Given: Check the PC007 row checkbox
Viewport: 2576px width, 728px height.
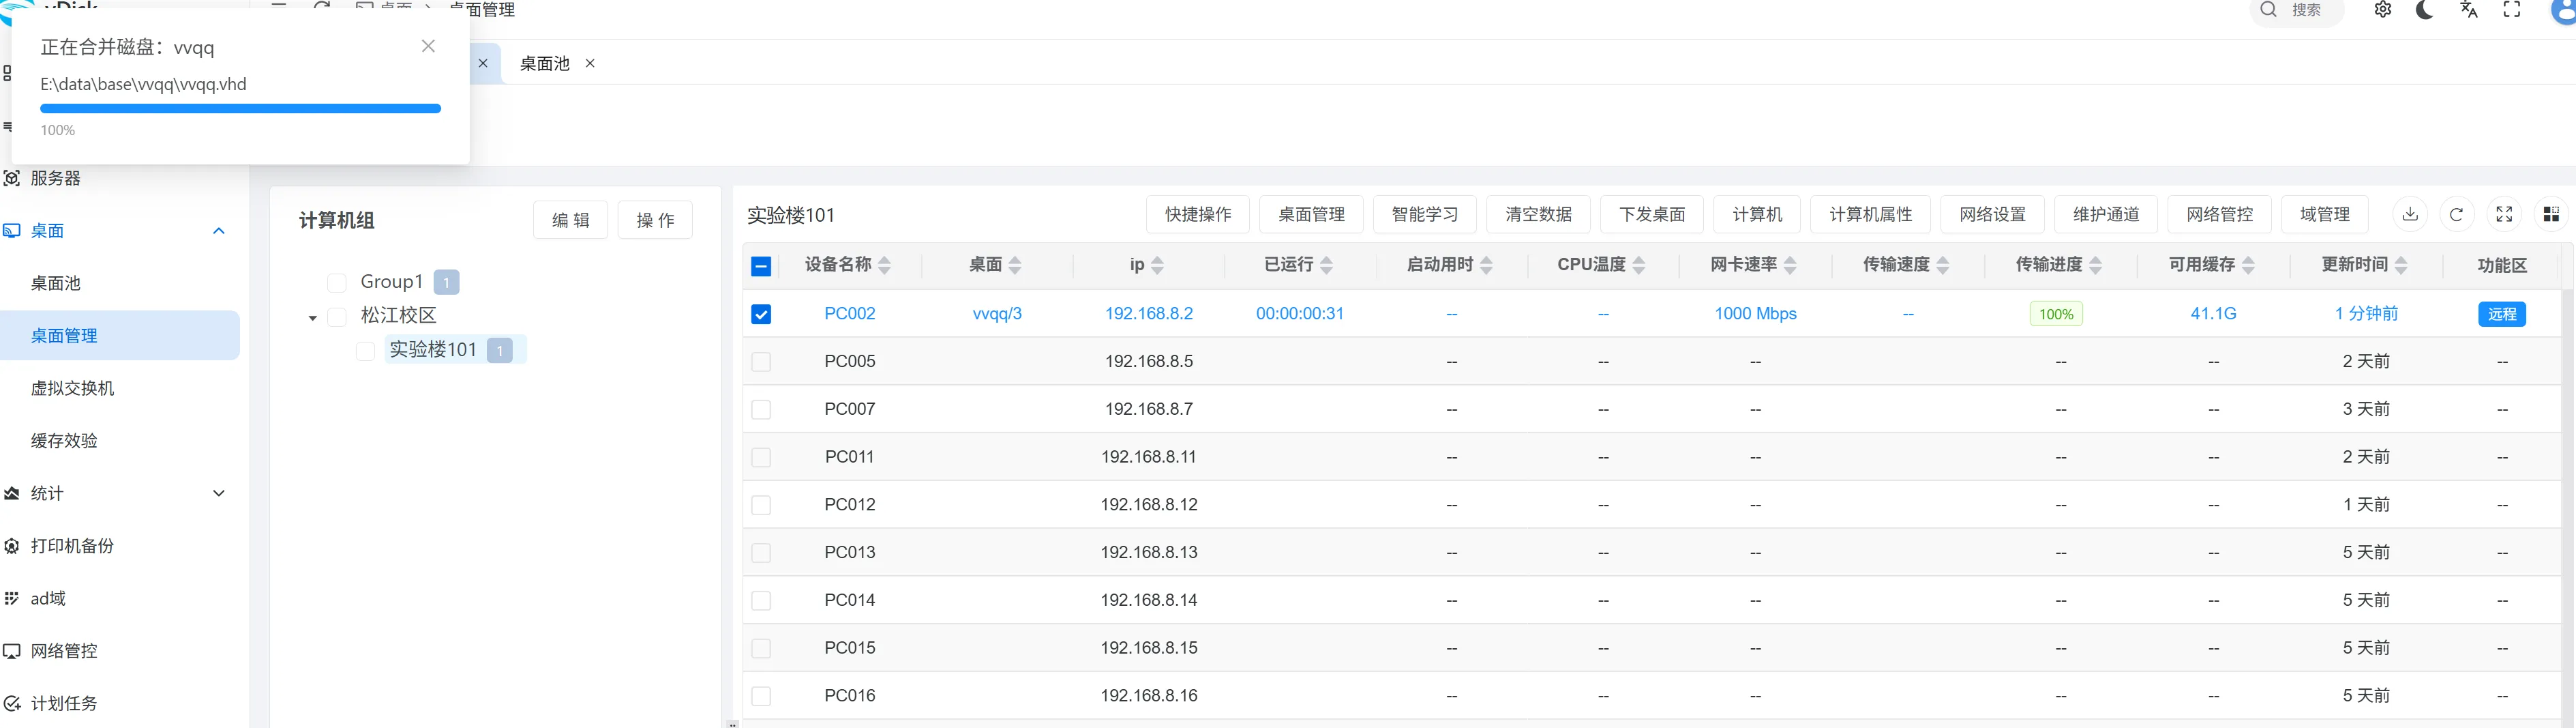Looking at the screenshot, I should pyautogui.click(x=761, y=409).
